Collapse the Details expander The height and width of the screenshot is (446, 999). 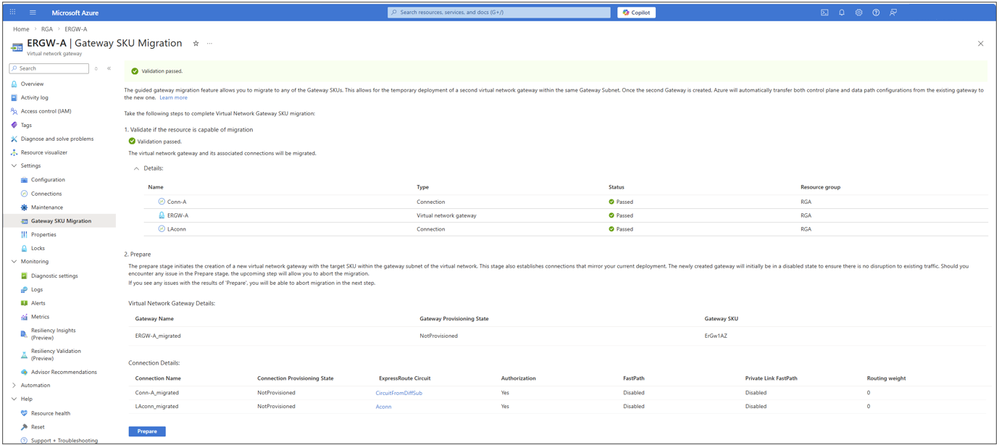tap(136, 168)
